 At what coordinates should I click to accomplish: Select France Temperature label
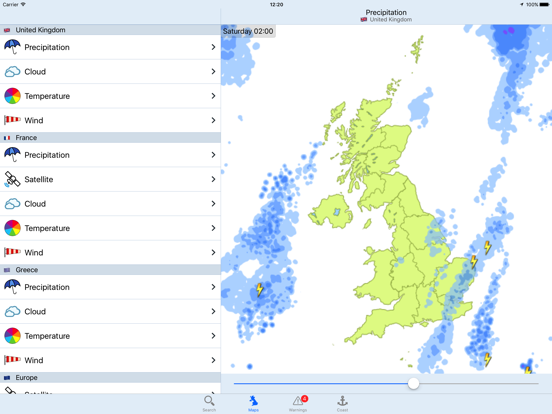[x=47, y=228]
